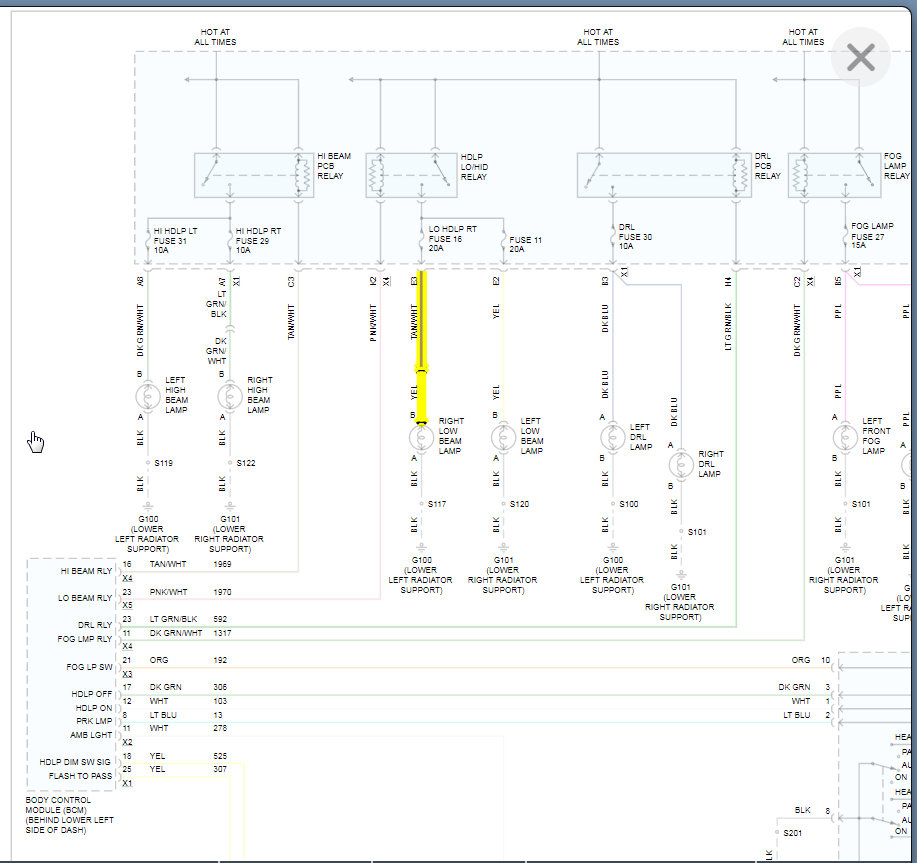Click circuit number 1970
The image size is (917, 863).
pyautogui.click(x=222, y=592)
